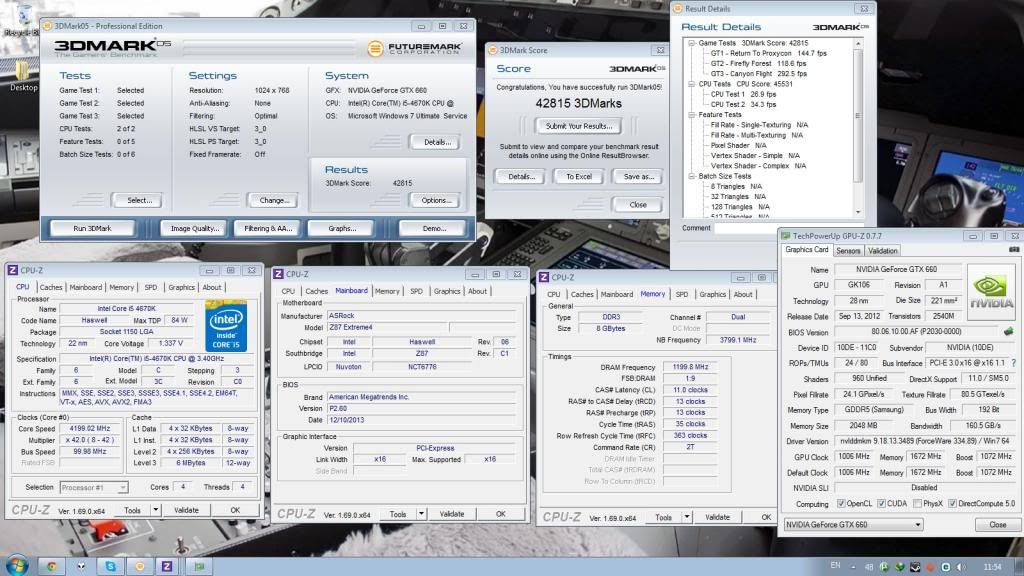Click the Intel Core i5 badge in CPU-Z
This screenshot has width=1024, height=576.
[226, 326]
